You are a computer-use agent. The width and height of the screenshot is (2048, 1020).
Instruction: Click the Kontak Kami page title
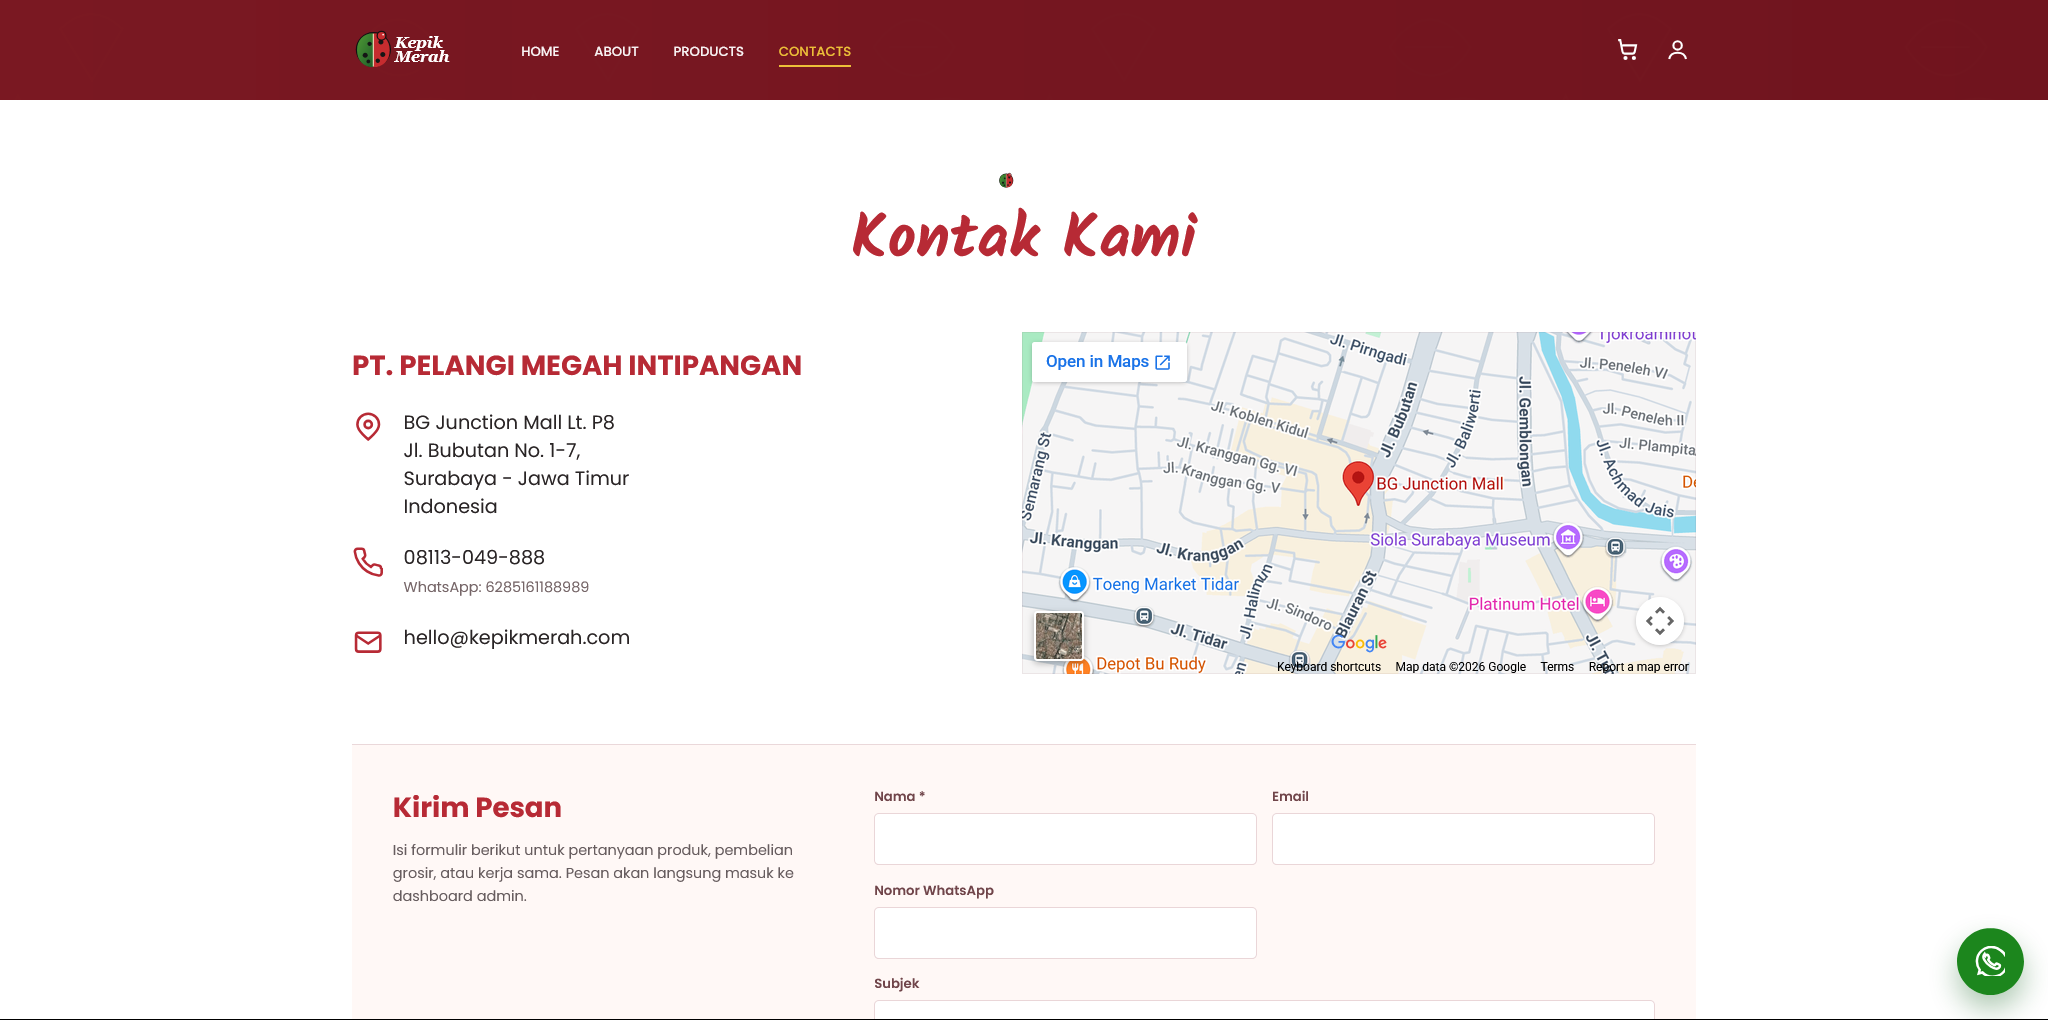[x=1024, y=235]
